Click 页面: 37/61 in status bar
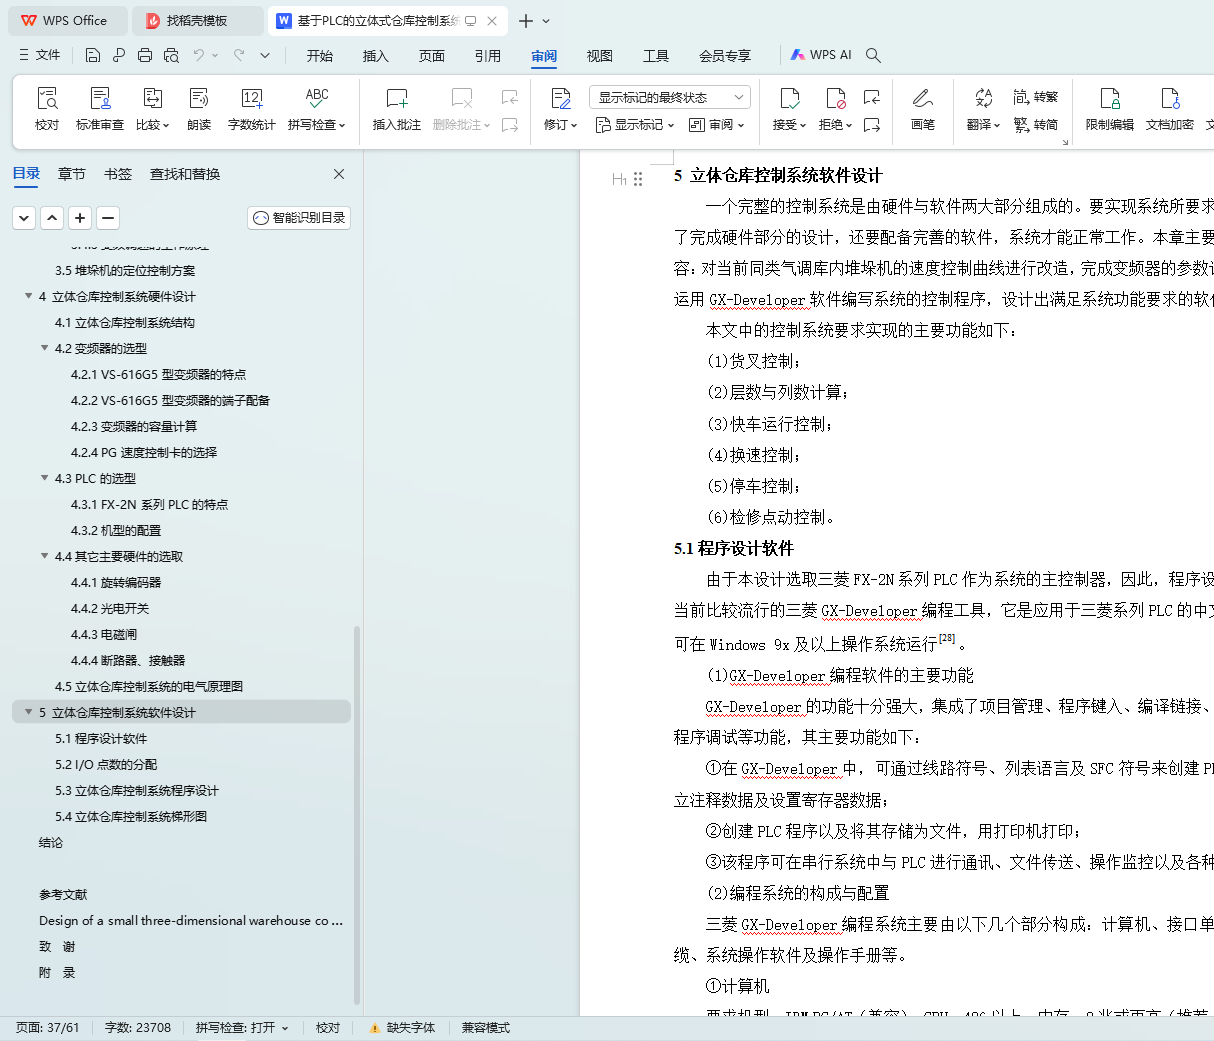 47,1028
